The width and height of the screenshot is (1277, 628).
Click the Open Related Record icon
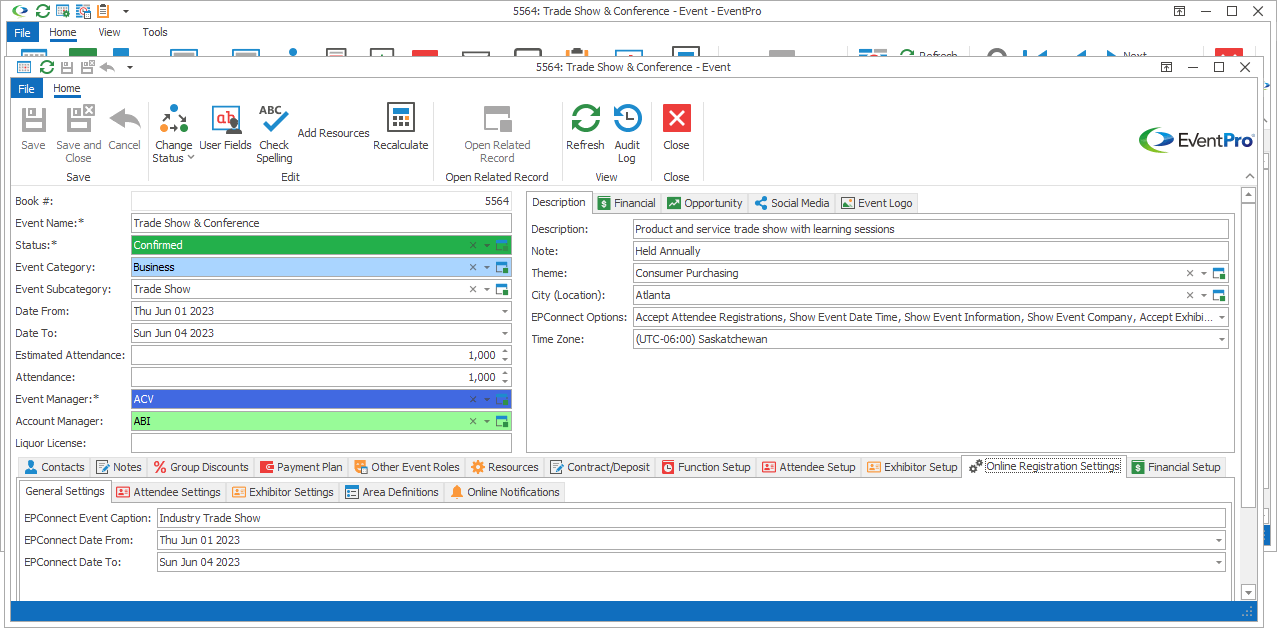point(497,119)
